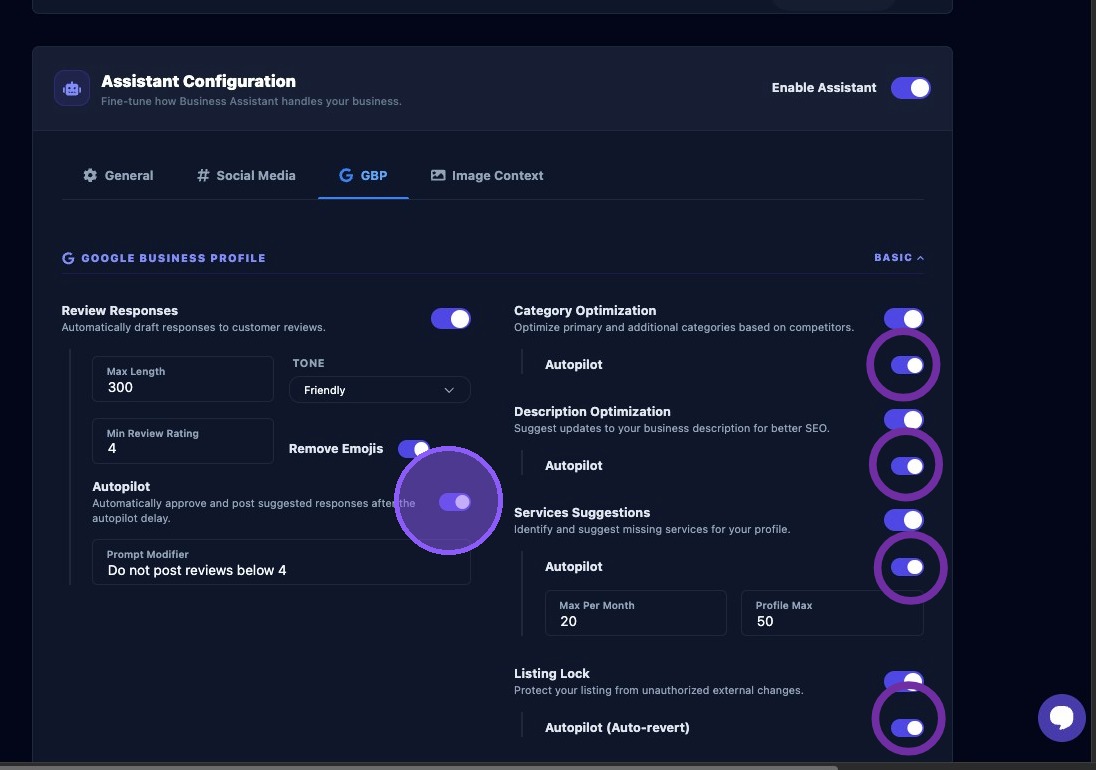Click the horizontal scrollbar at bottom
Screen dimensions: 1096x770
pos(419,767)
